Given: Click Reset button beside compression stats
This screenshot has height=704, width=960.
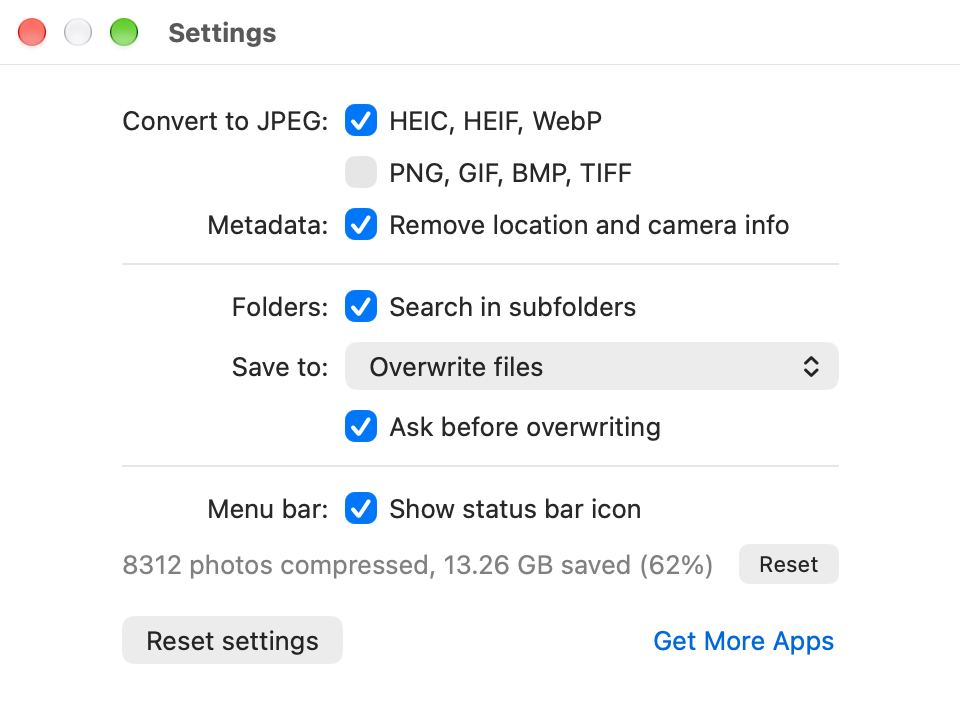Looking at the screenshot, I should (x=789, y=564).
